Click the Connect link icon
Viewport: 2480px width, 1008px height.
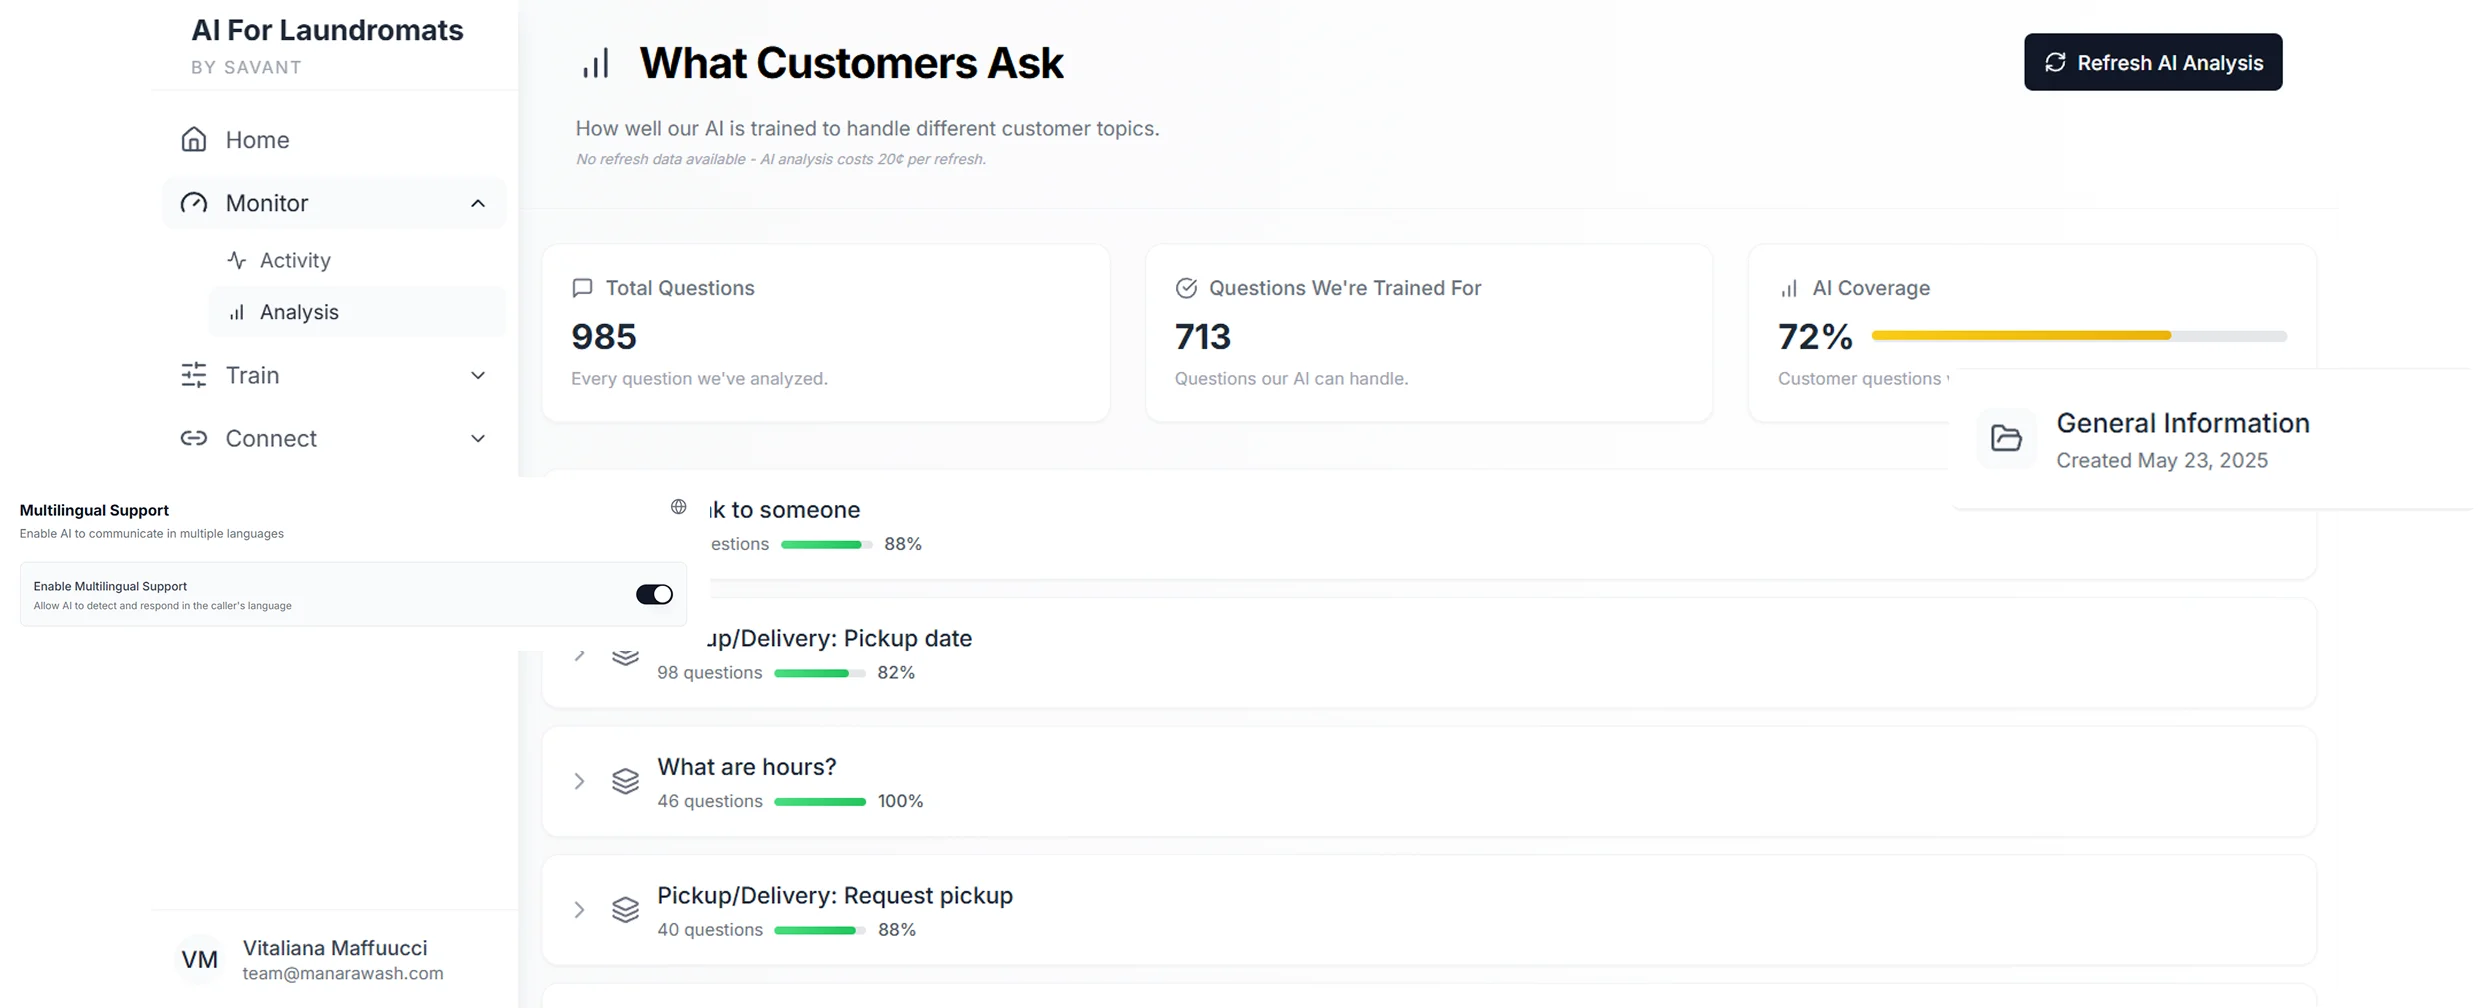[194, 438]
